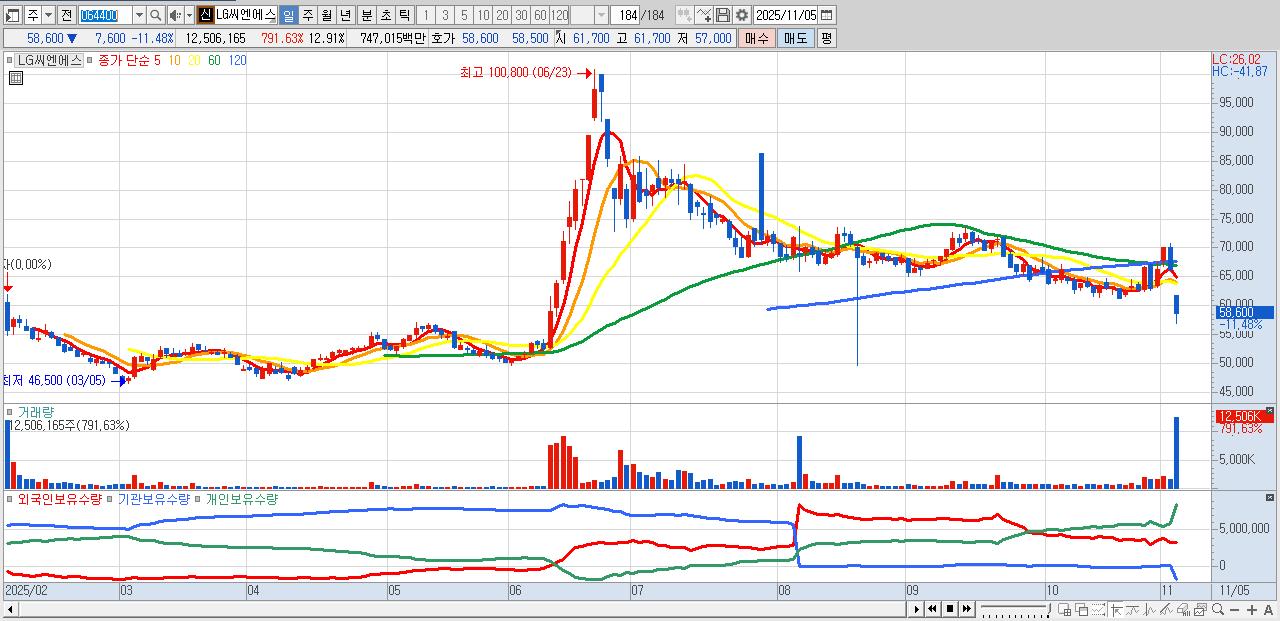Click the interval '5' button
Viewport: 1280px width, 621px height.
(464, 15)
